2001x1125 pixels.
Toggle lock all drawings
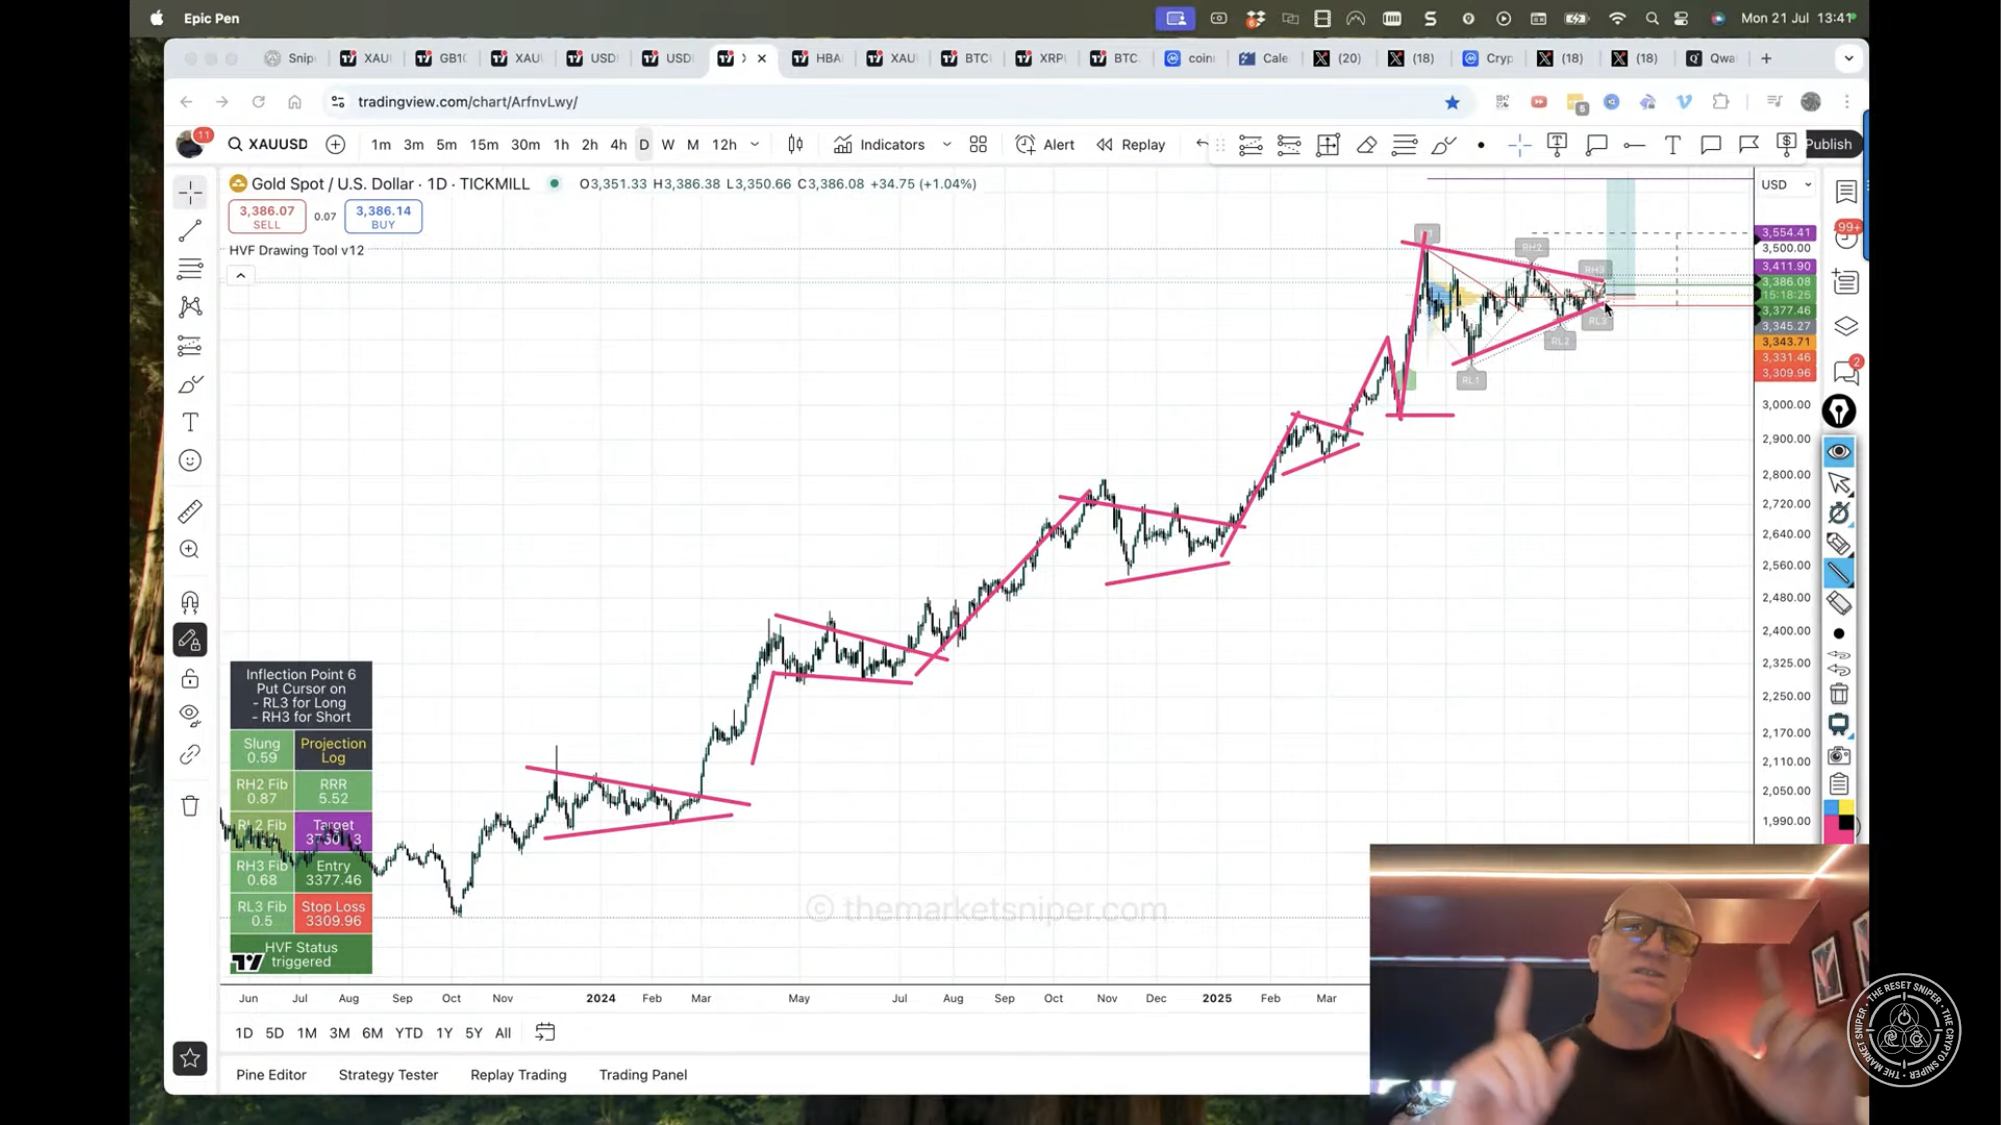190,679
